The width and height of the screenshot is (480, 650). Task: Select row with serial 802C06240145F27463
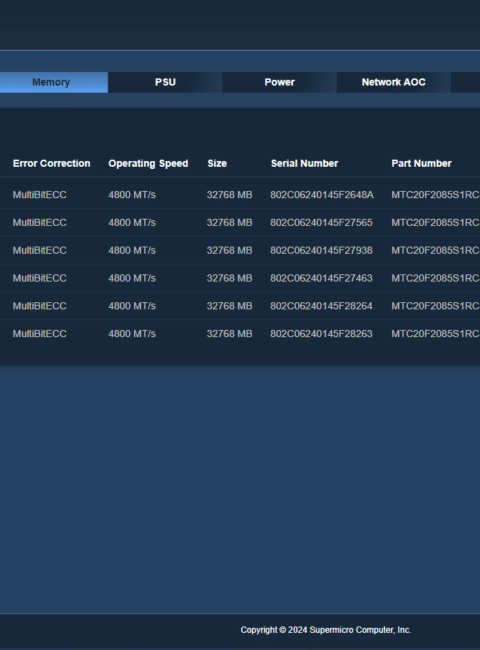[x=240, y=278]
